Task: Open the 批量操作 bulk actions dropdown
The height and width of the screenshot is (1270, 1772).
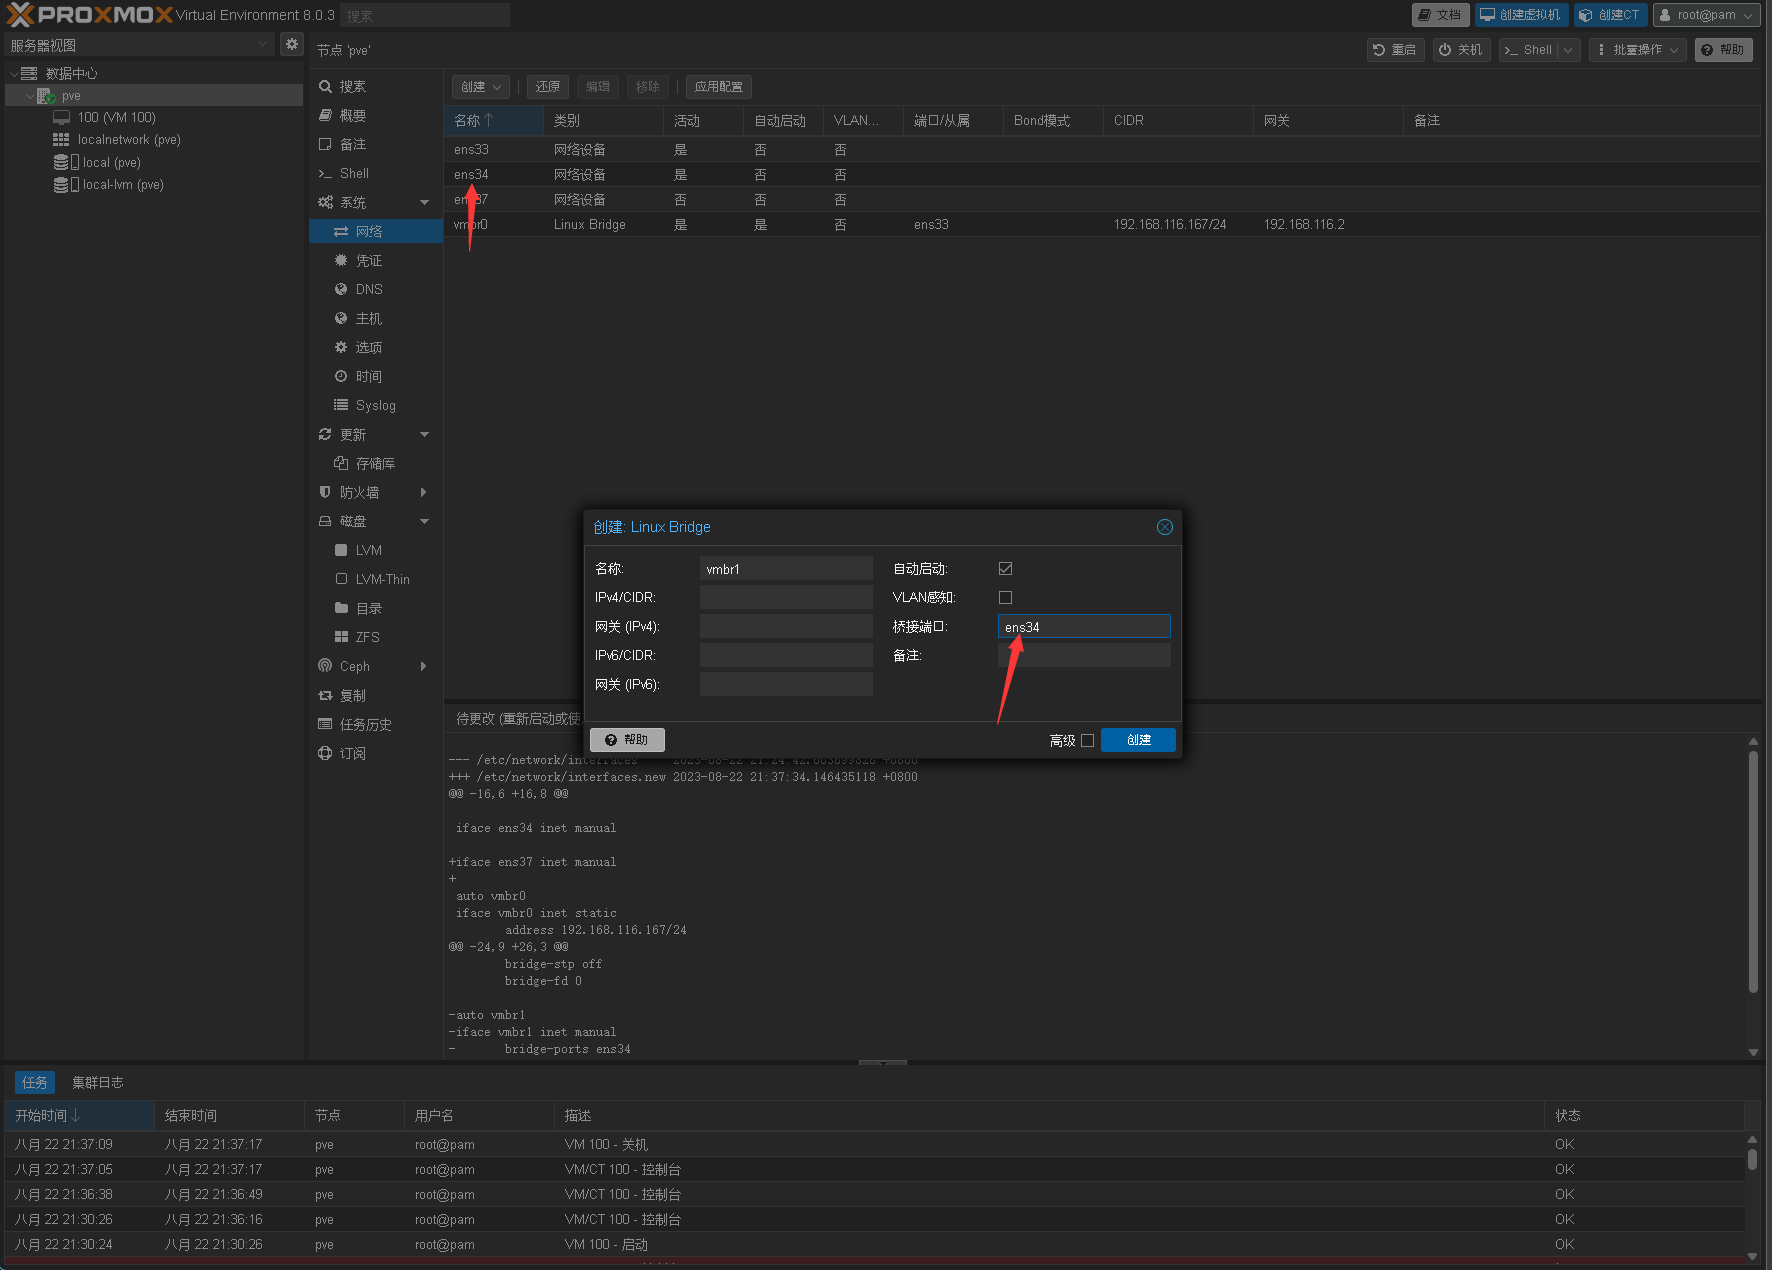Action: pyautogui.click(x=1637, y=50)
